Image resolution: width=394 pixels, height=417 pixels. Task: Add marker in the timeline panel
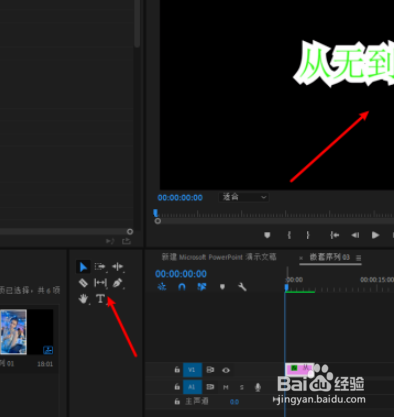(x=222, y=287)
